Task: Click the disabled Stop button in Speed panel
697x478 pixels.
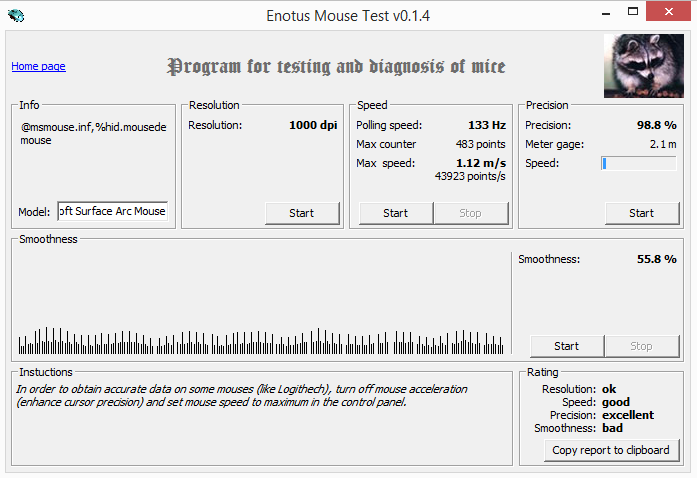Action: [x=471, y=213]
